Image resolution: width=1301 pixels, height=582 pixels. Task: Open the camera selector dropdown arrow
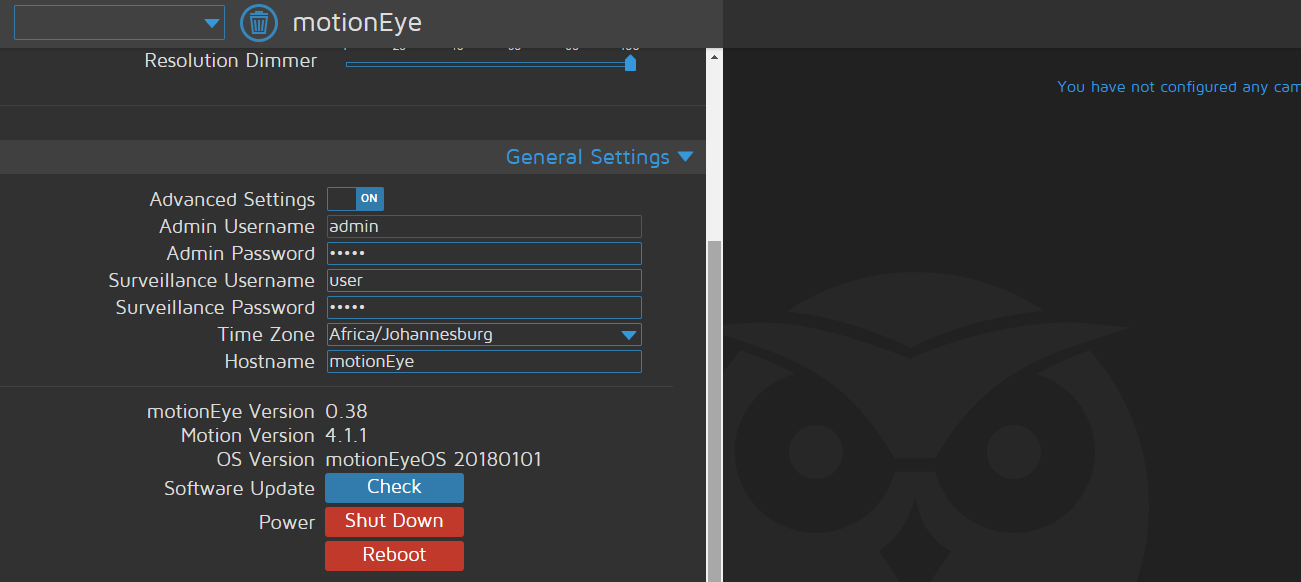[211, 22]
